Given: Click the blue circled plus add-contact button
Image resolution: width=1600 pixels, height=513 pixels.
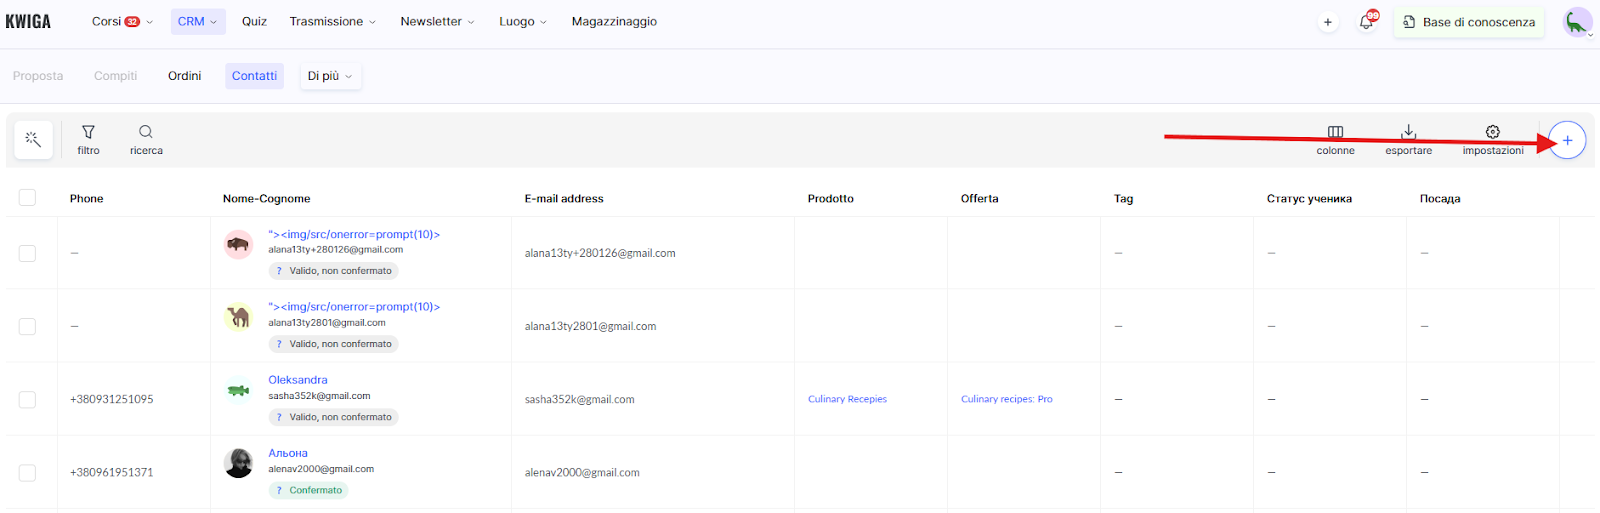Looking at the screenshot, I should coord(1567,140).
